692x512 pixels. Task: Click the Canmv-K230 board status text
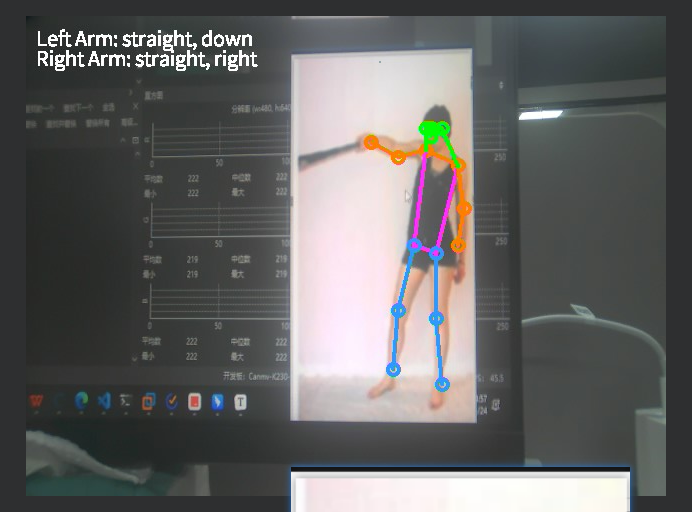pyautogui.click(x=256, y=376)
